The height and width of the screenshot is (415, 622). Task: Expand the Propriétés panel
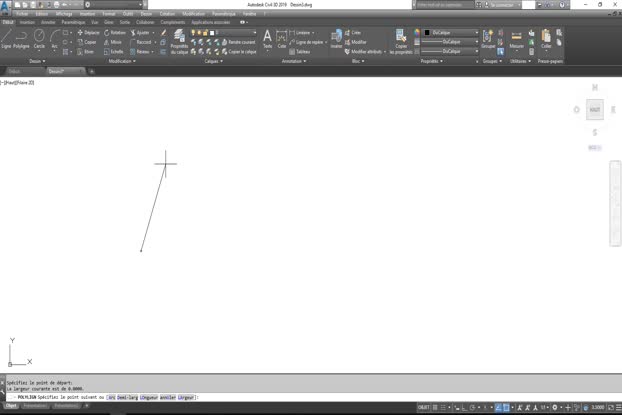click(x=431, y=61)
